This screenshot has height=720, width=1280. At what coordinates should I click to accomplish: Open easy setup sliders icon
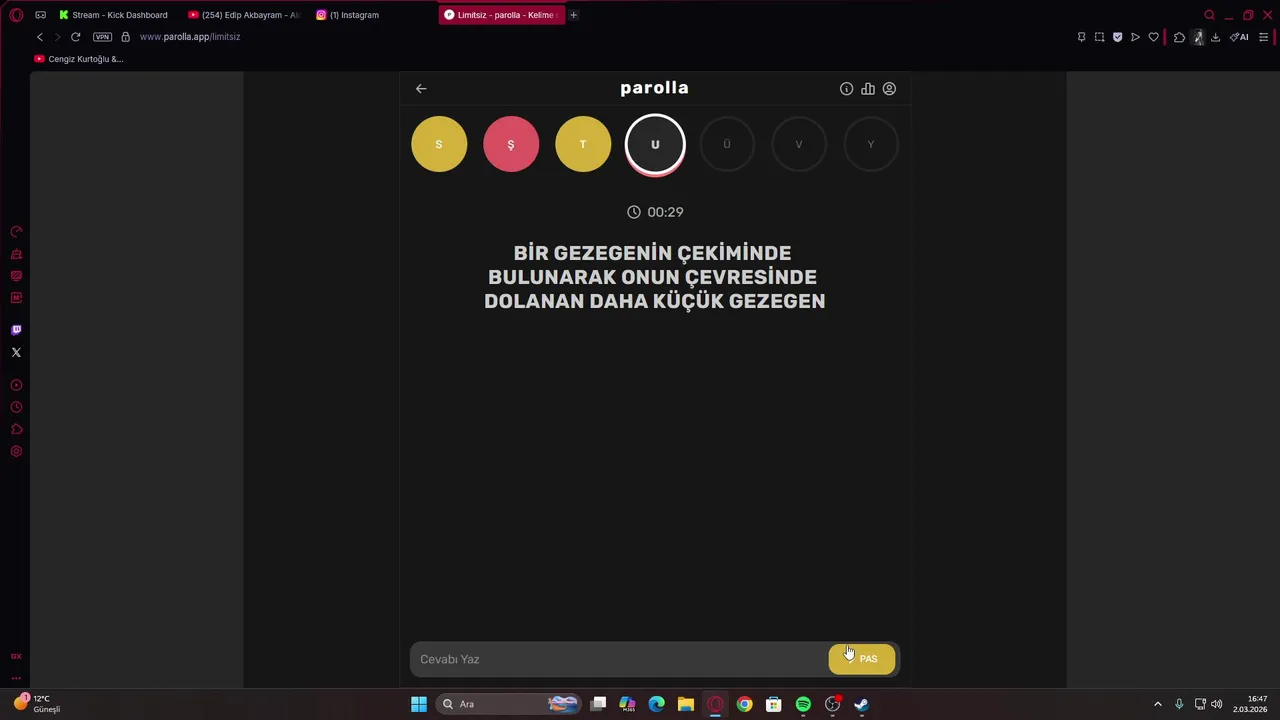point(1263,37)
